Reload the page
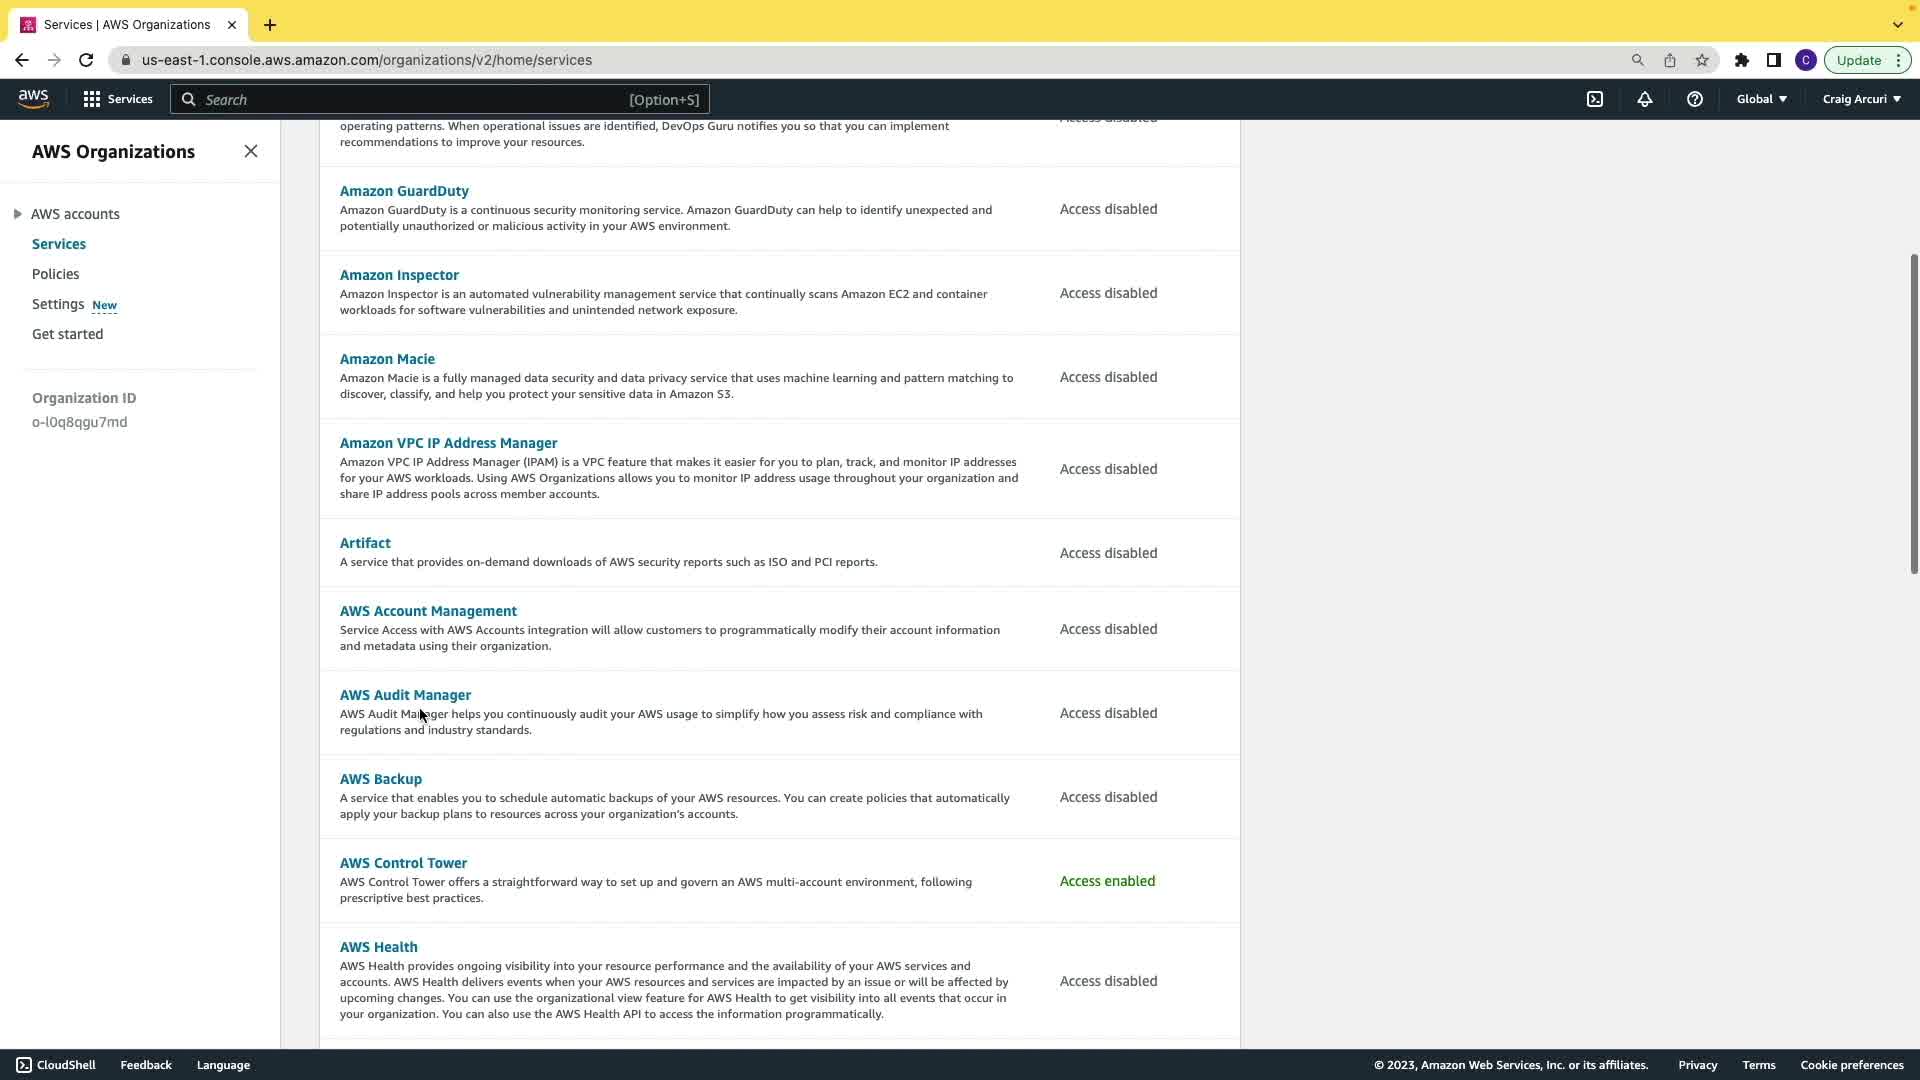This screenshot has width=1920, height=1080. click(86, 60)
